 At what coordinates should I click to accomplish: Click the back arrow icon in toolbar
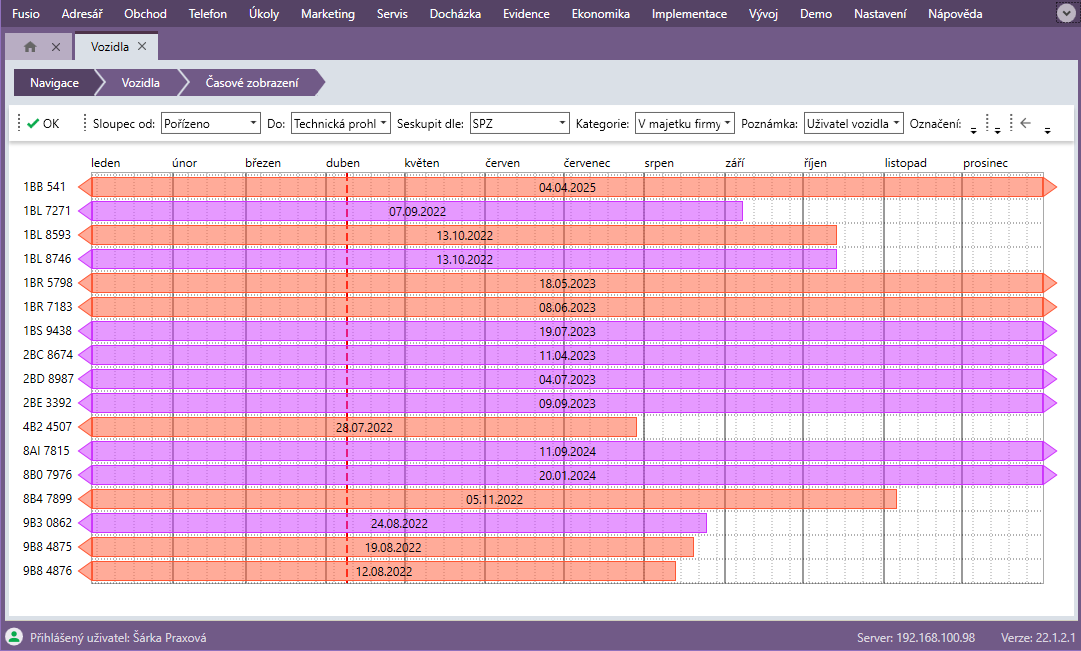(x=1025, y=123)
